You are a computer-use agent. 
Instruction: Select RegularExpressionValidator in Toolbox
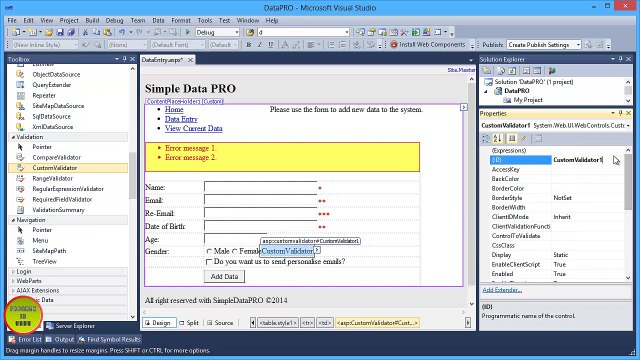tap(68, 189)
